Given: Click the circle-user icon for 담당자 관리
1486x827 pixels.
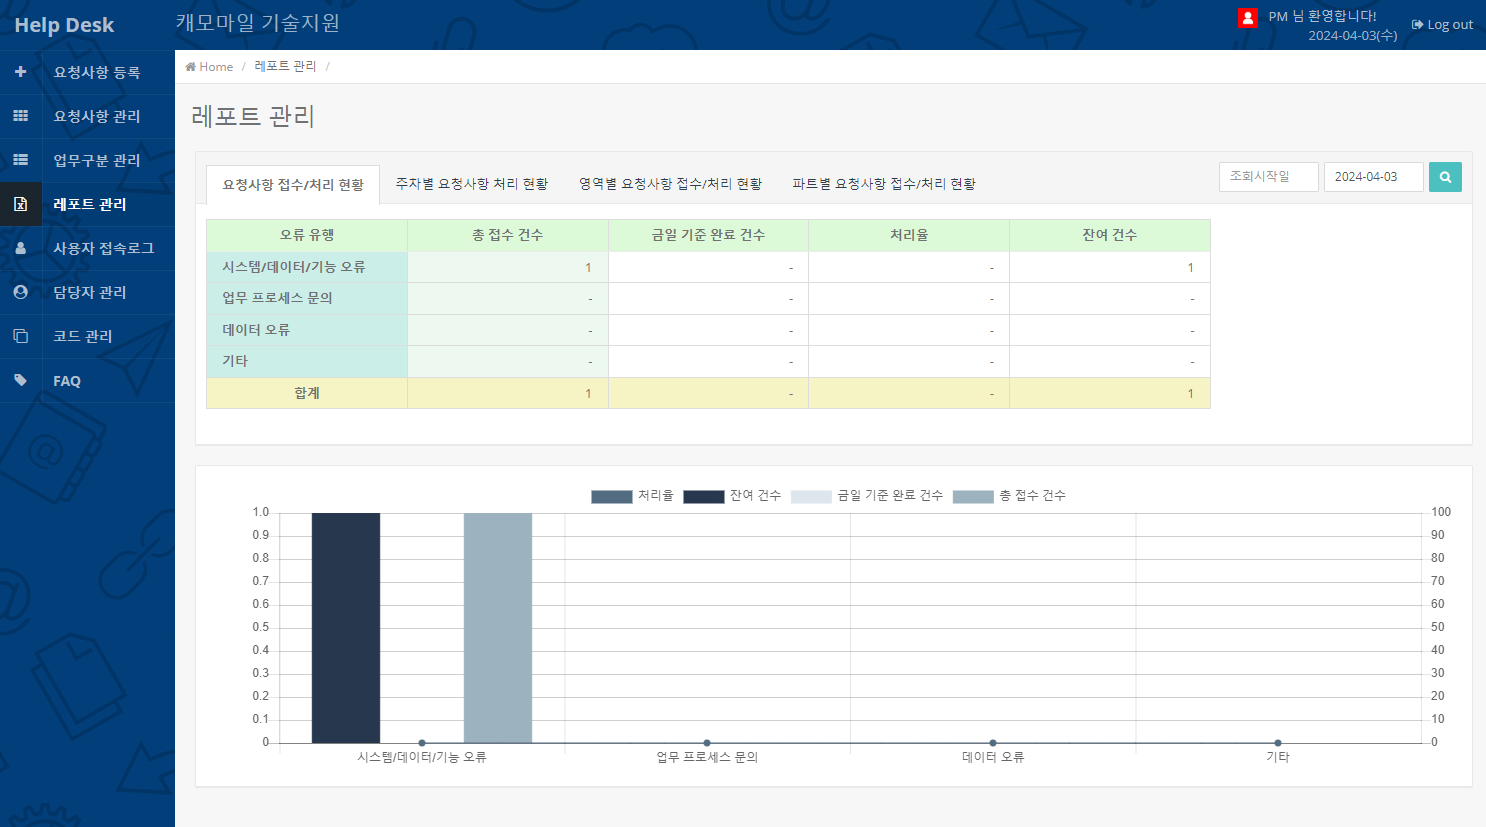Looking at the screenshot, I should pos(20,292).
